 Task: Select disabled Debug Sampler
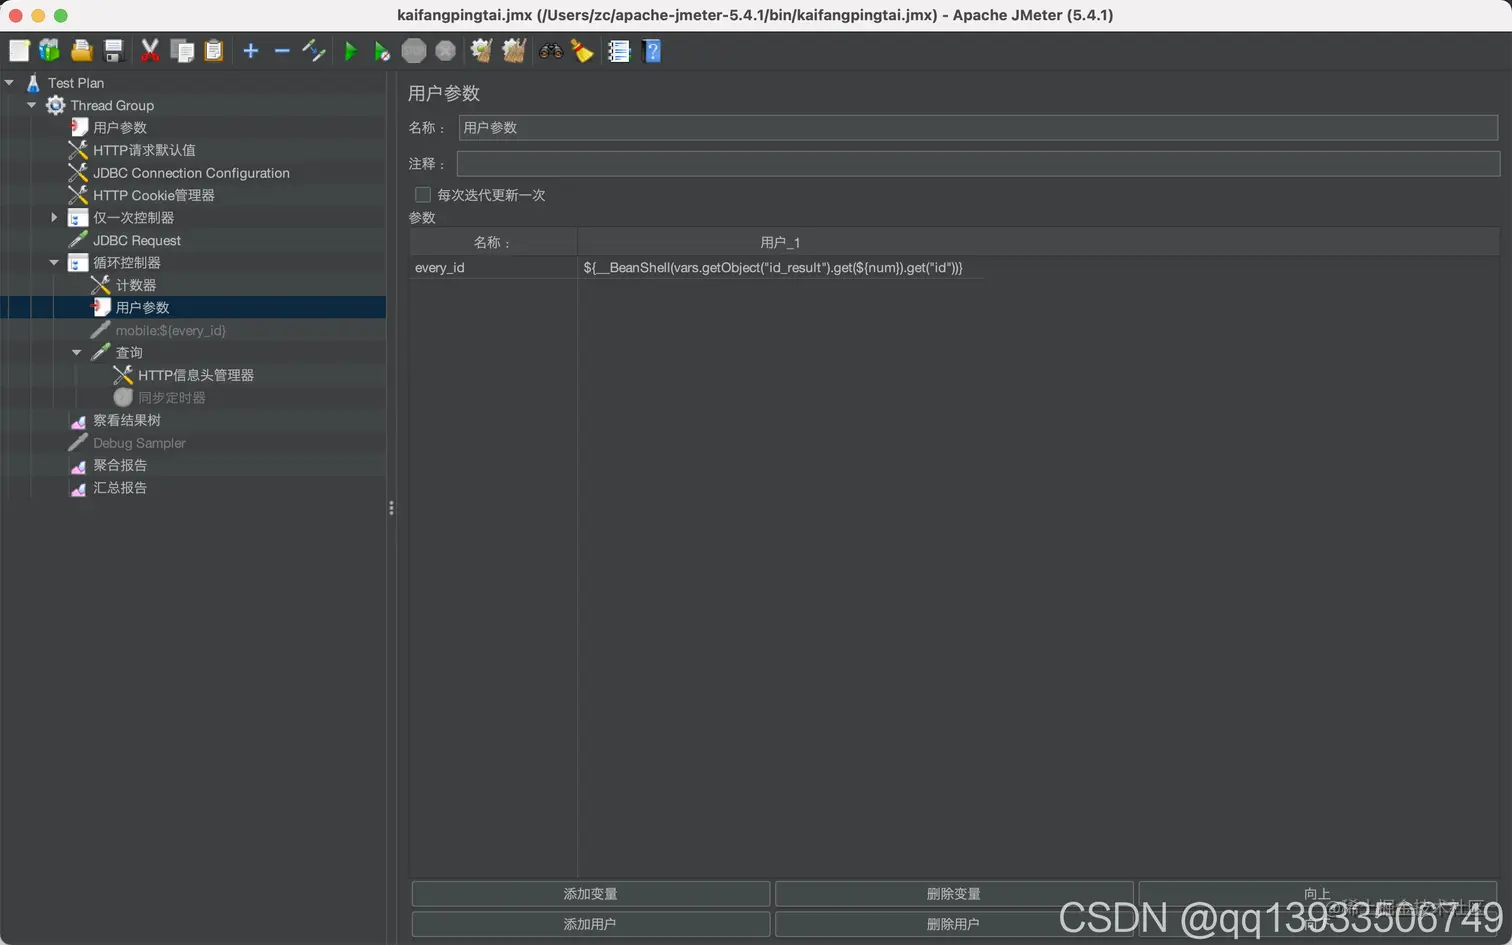[x=139, y=443]
